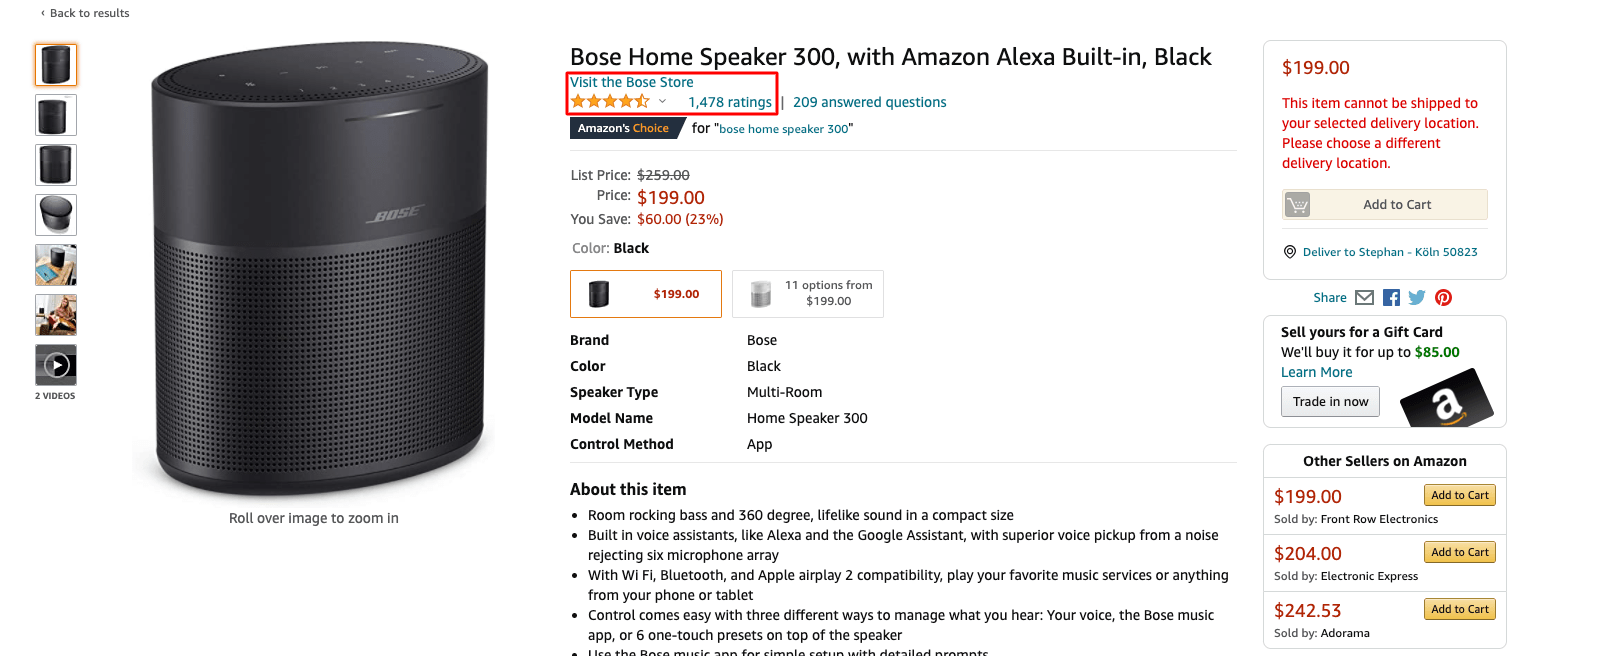Viewport: 1617px width, 656px height.
Task: Click the shopping cart icon on Add to Cart
Action: (1297, 205)
